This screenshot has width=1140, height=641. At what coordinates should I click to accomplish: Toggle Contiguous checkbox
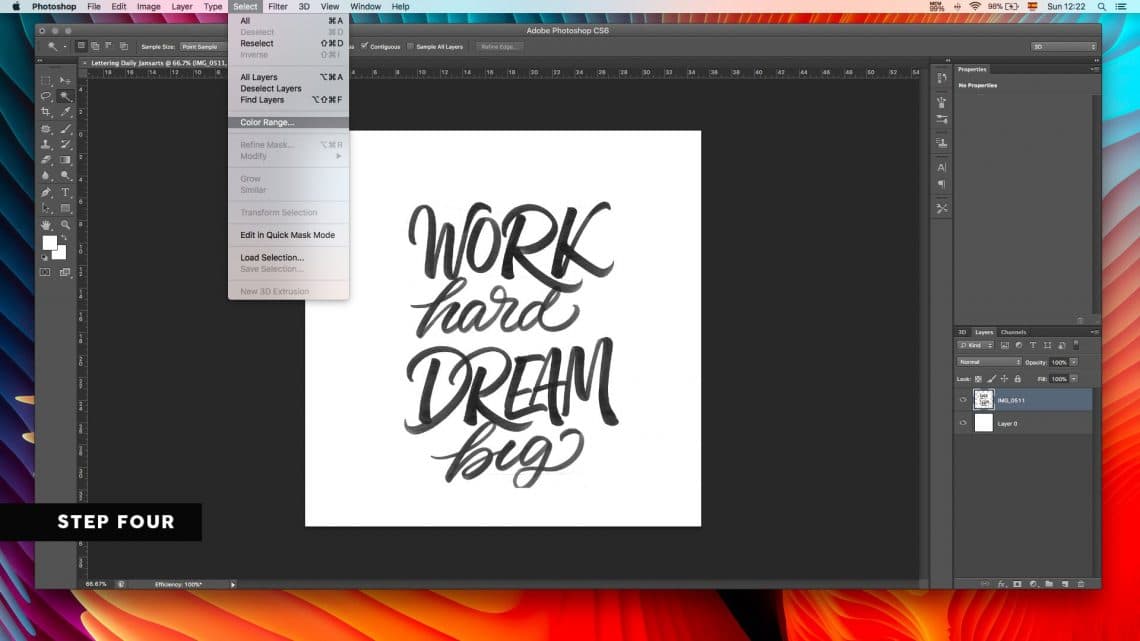(364, 46)
